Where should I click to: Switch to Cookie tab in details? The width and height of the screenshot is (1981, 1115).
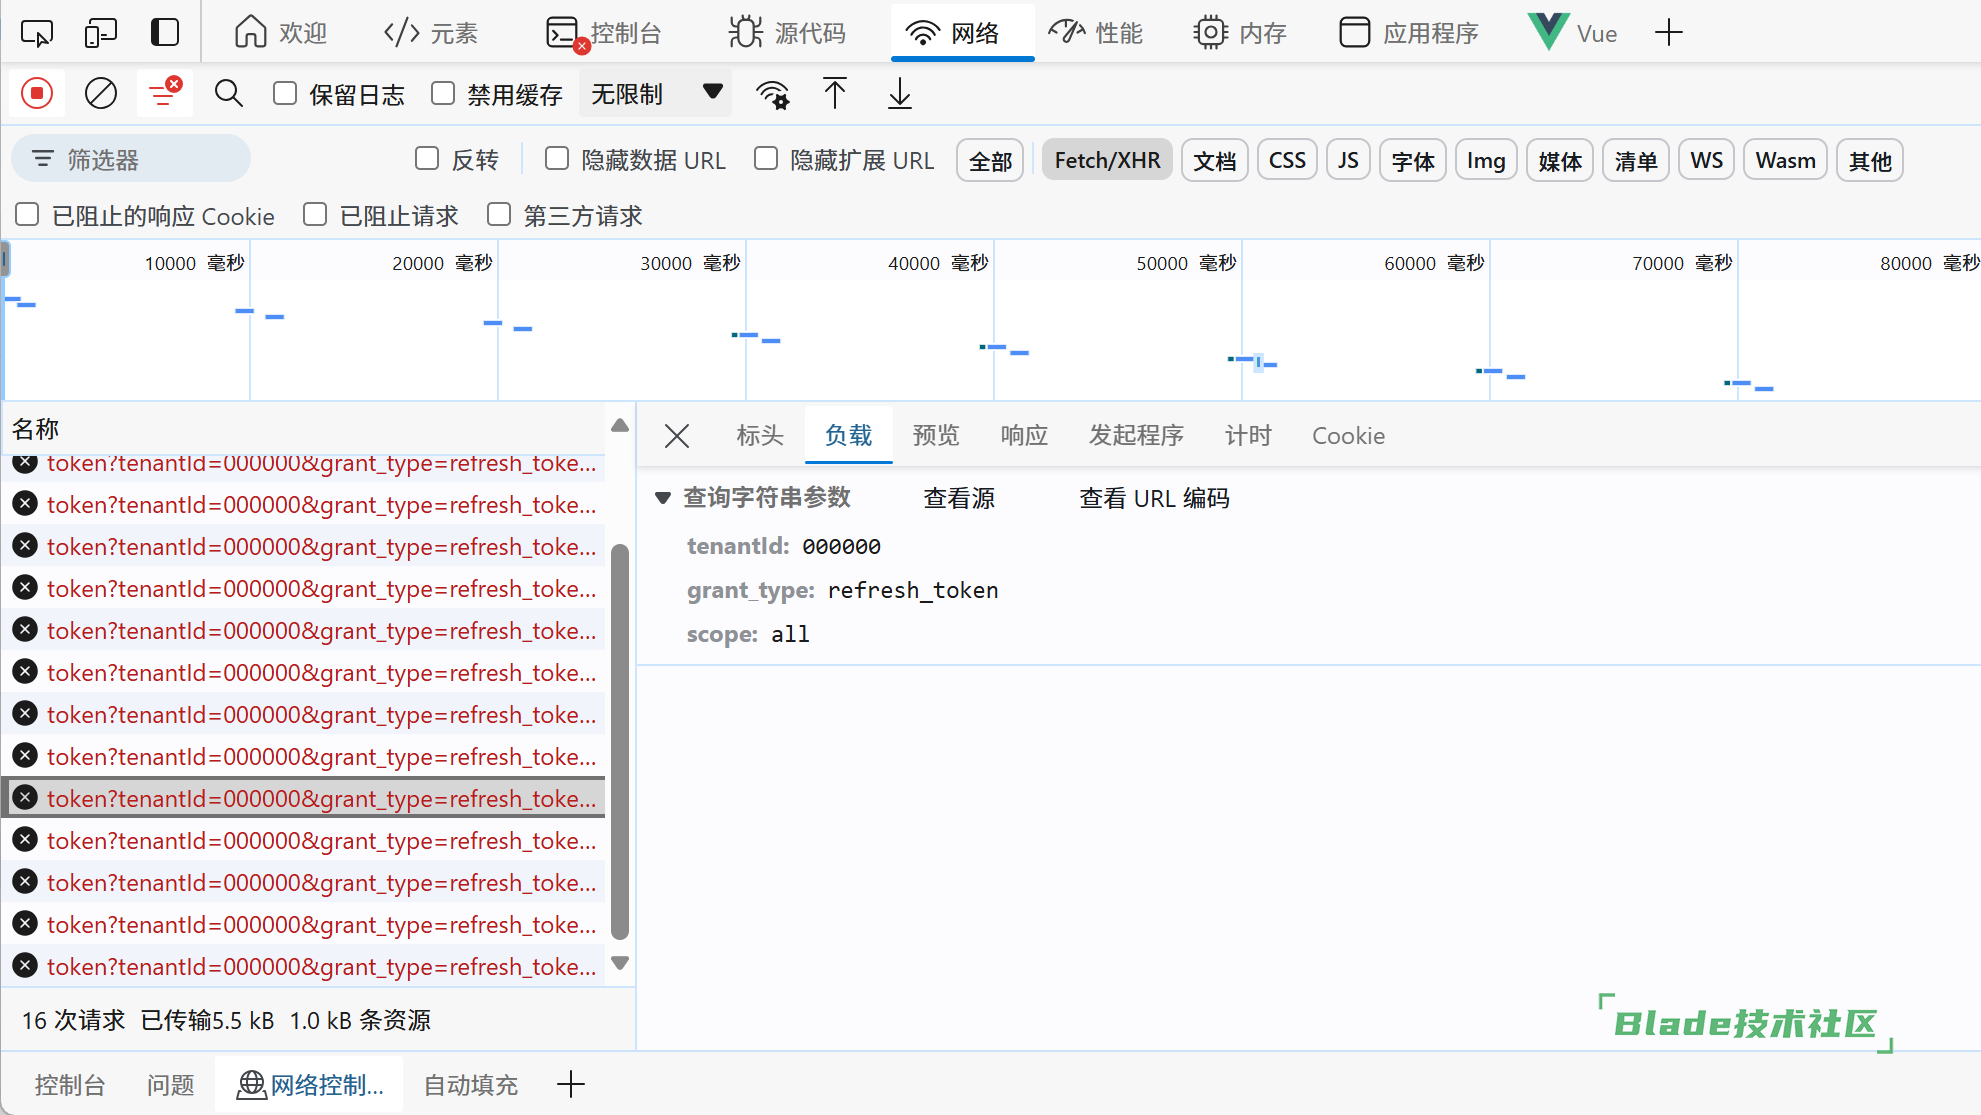click(x=1348, y=436)
